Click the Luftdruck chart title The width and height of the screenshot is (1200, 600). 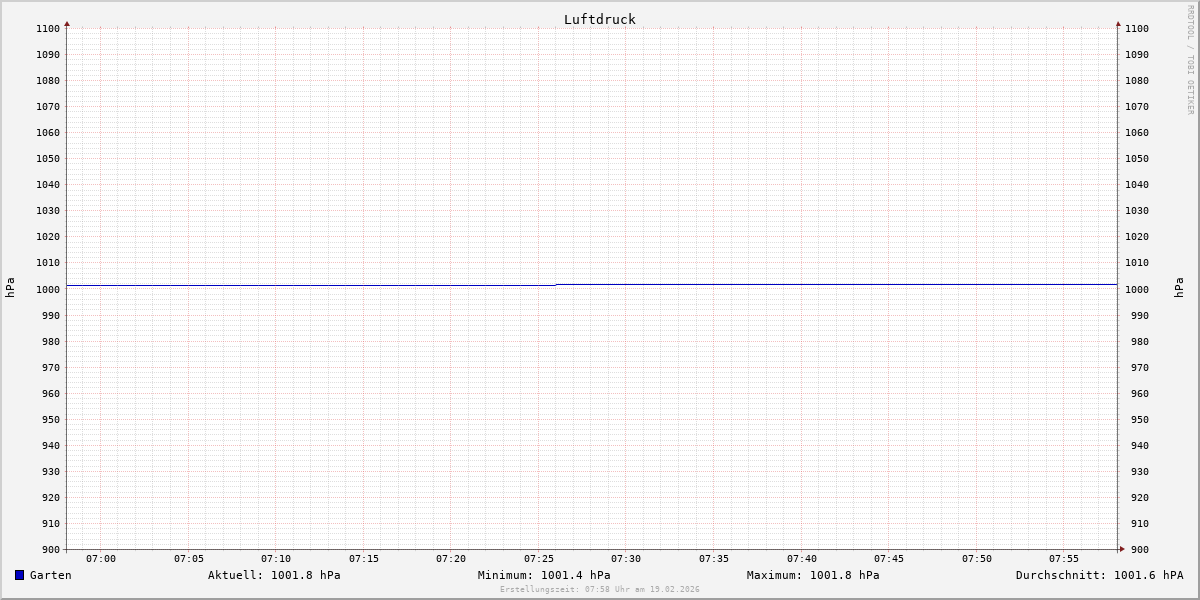coord(599,19)
